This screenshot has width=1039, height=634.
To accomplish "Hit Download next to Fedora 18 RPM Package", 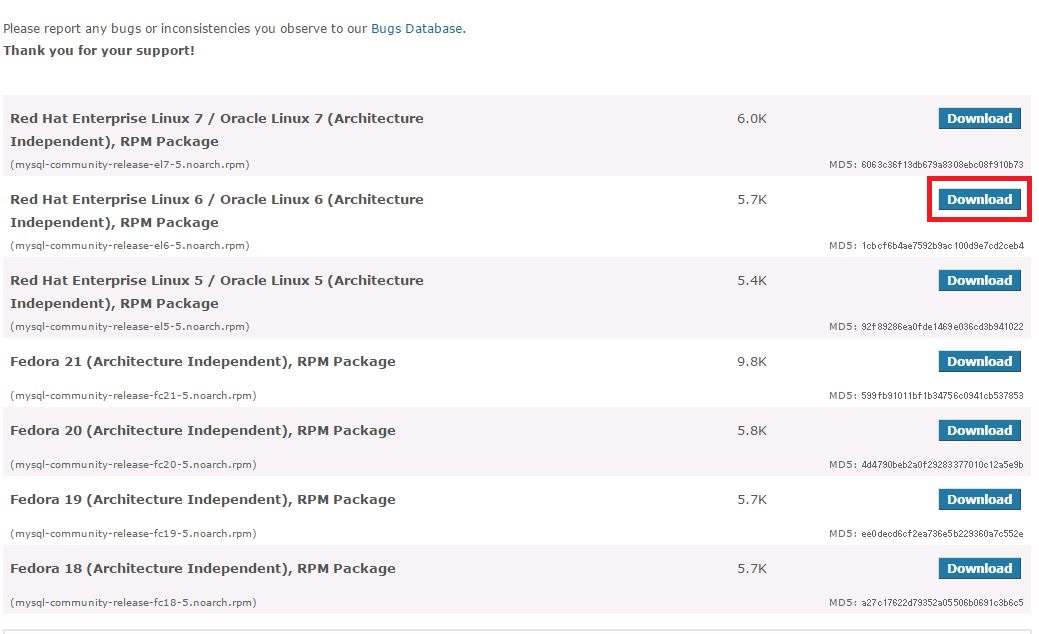I will 979,568.
